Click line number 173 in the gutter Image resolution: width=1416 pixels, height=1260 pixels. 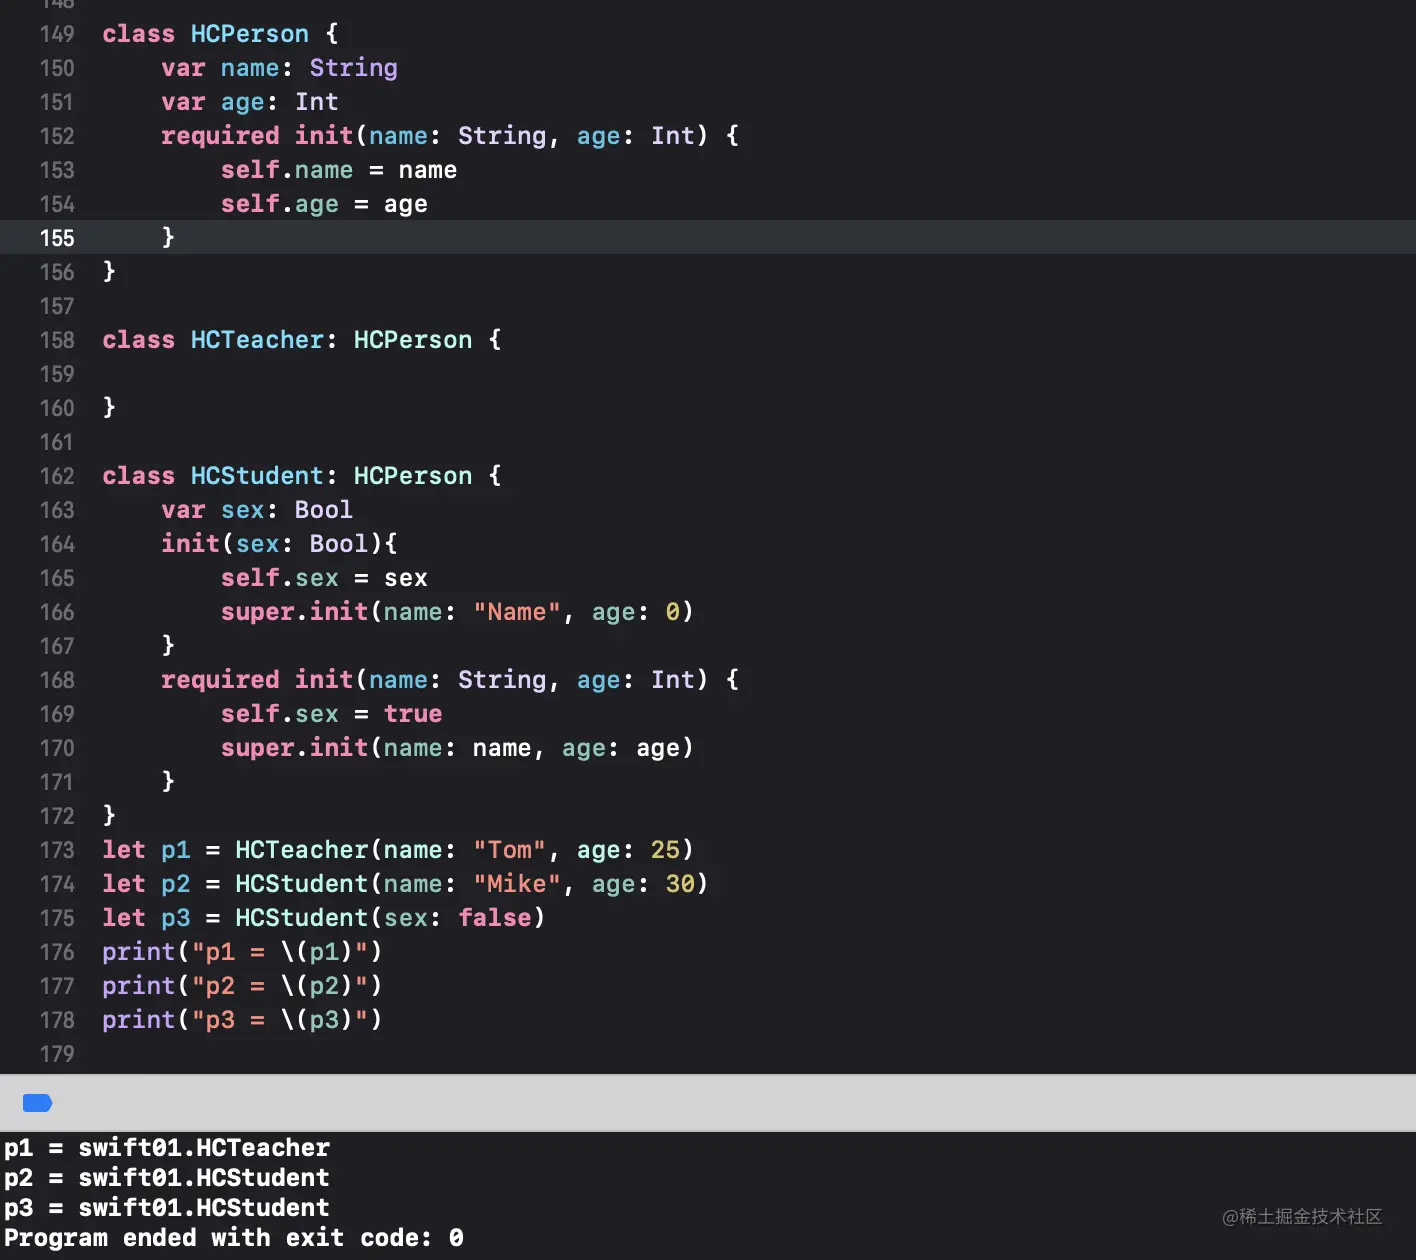coord(57,850)
